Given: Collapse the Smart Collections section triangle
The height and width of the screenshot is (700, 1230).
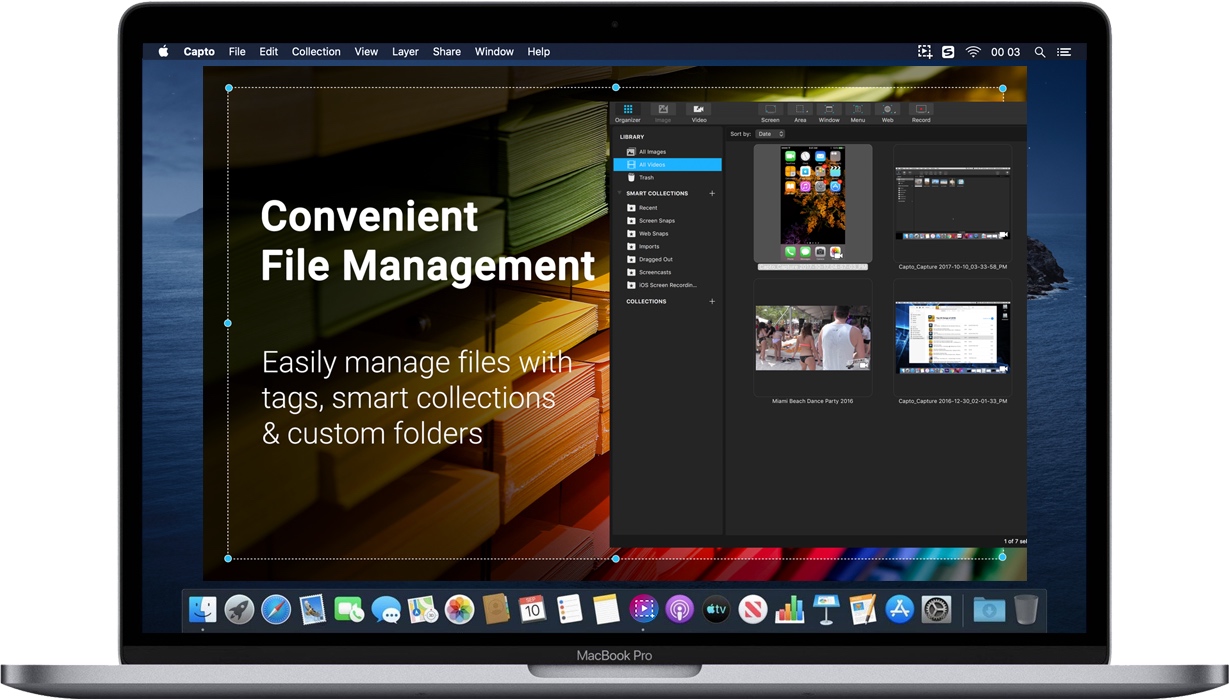Looking at the screenshot, I should click(x=620, y=193).
